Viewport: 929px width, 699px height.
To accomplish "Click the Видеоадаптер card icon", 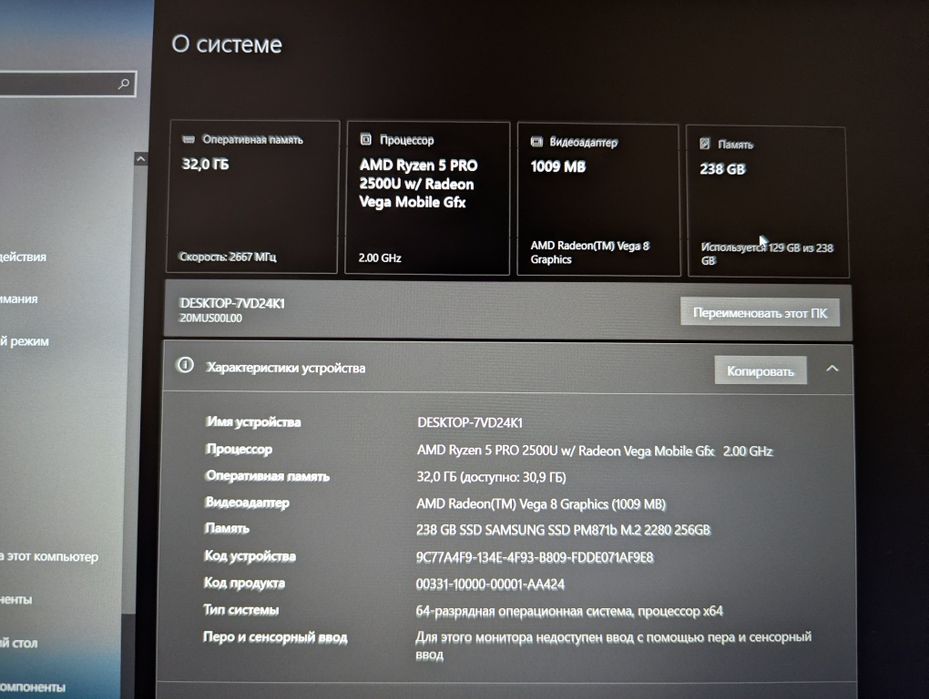I will click(x=537, y=142).
